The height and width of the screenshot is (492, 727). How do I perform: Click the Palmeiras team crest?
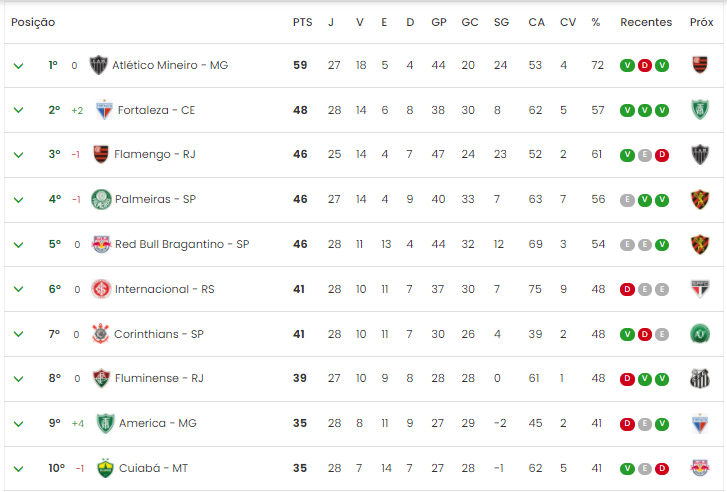101,199
